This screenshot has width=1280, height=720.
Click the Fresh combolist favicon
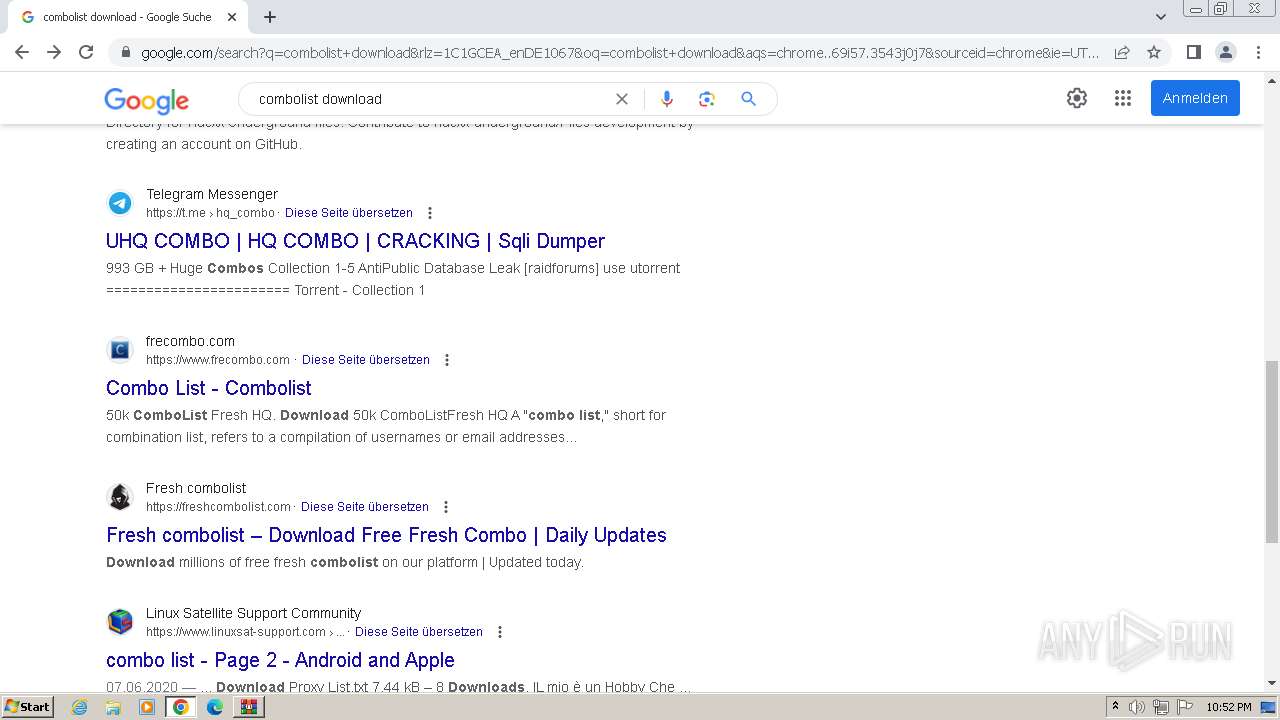point(120,497)
